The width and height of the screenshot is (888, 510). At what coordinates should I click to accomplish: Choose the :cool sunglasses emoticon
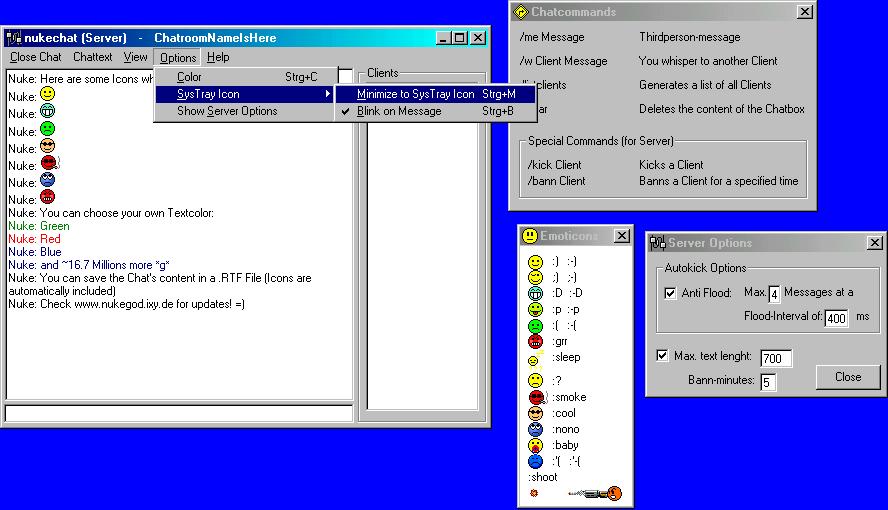click(x=535, y=413)
